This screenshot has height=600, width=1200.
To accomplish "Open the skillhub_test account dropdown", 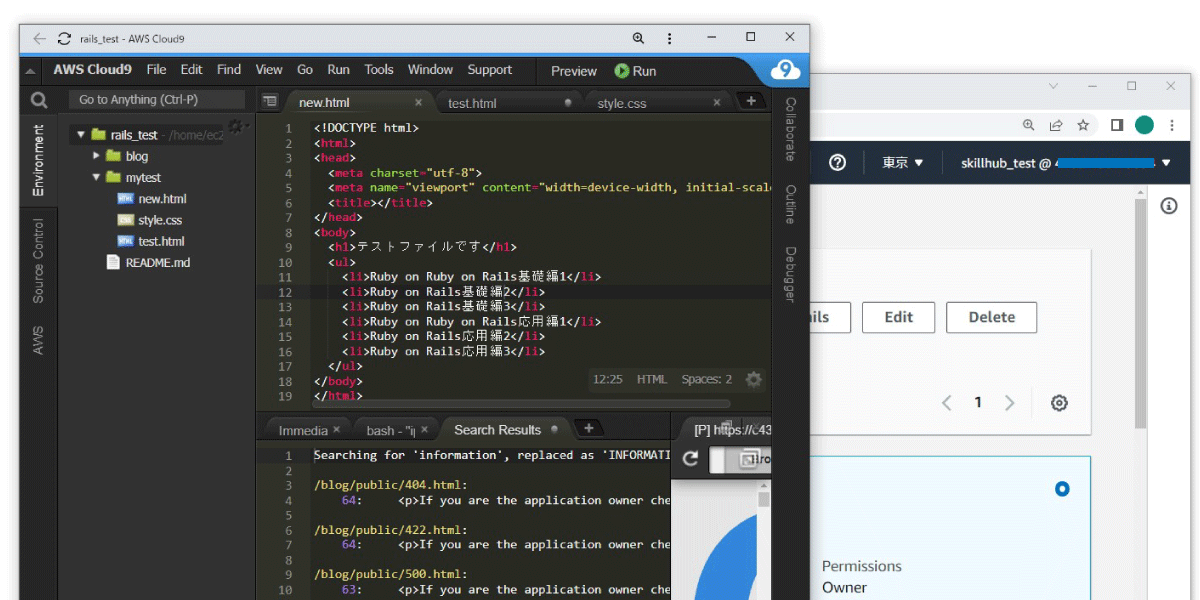I will tap(1065, 163).
